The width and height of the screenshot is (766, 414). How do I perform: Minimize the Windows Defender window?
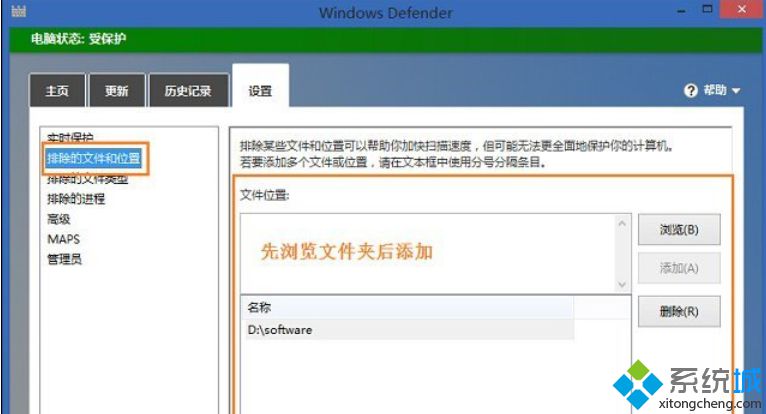pyautogui.click(x=682, y=10)
